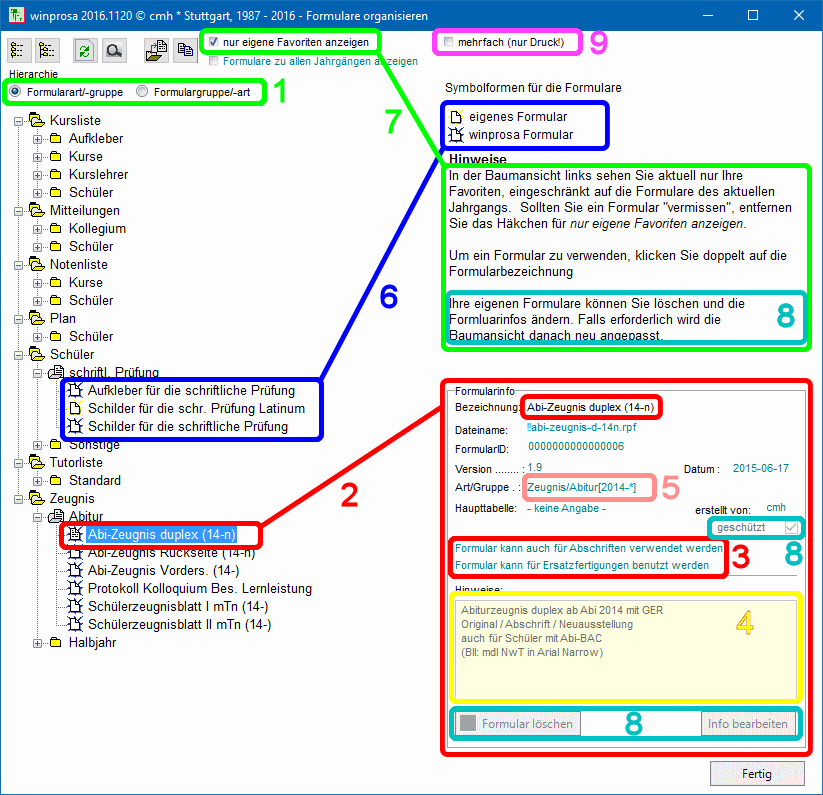Click the 'Info bearbeiten' button
This screenshot has height=795, width=823.
tap(747, 723)
